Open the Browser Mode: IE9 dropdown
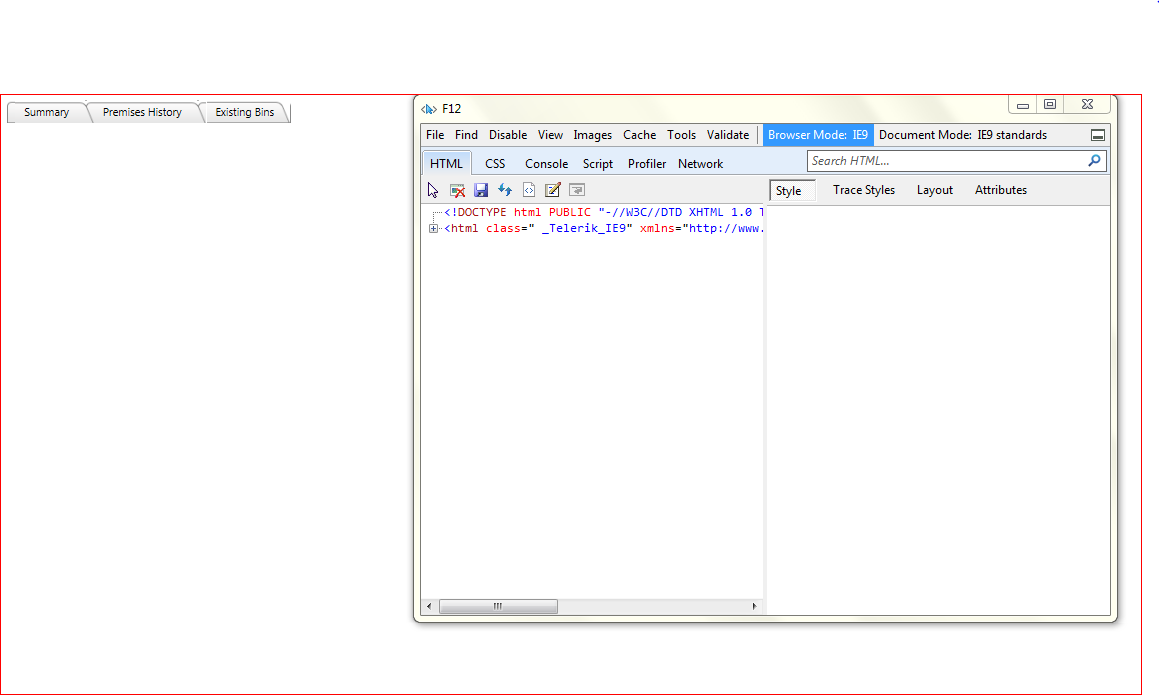The image size is (1159, 695). coord(818,135)
